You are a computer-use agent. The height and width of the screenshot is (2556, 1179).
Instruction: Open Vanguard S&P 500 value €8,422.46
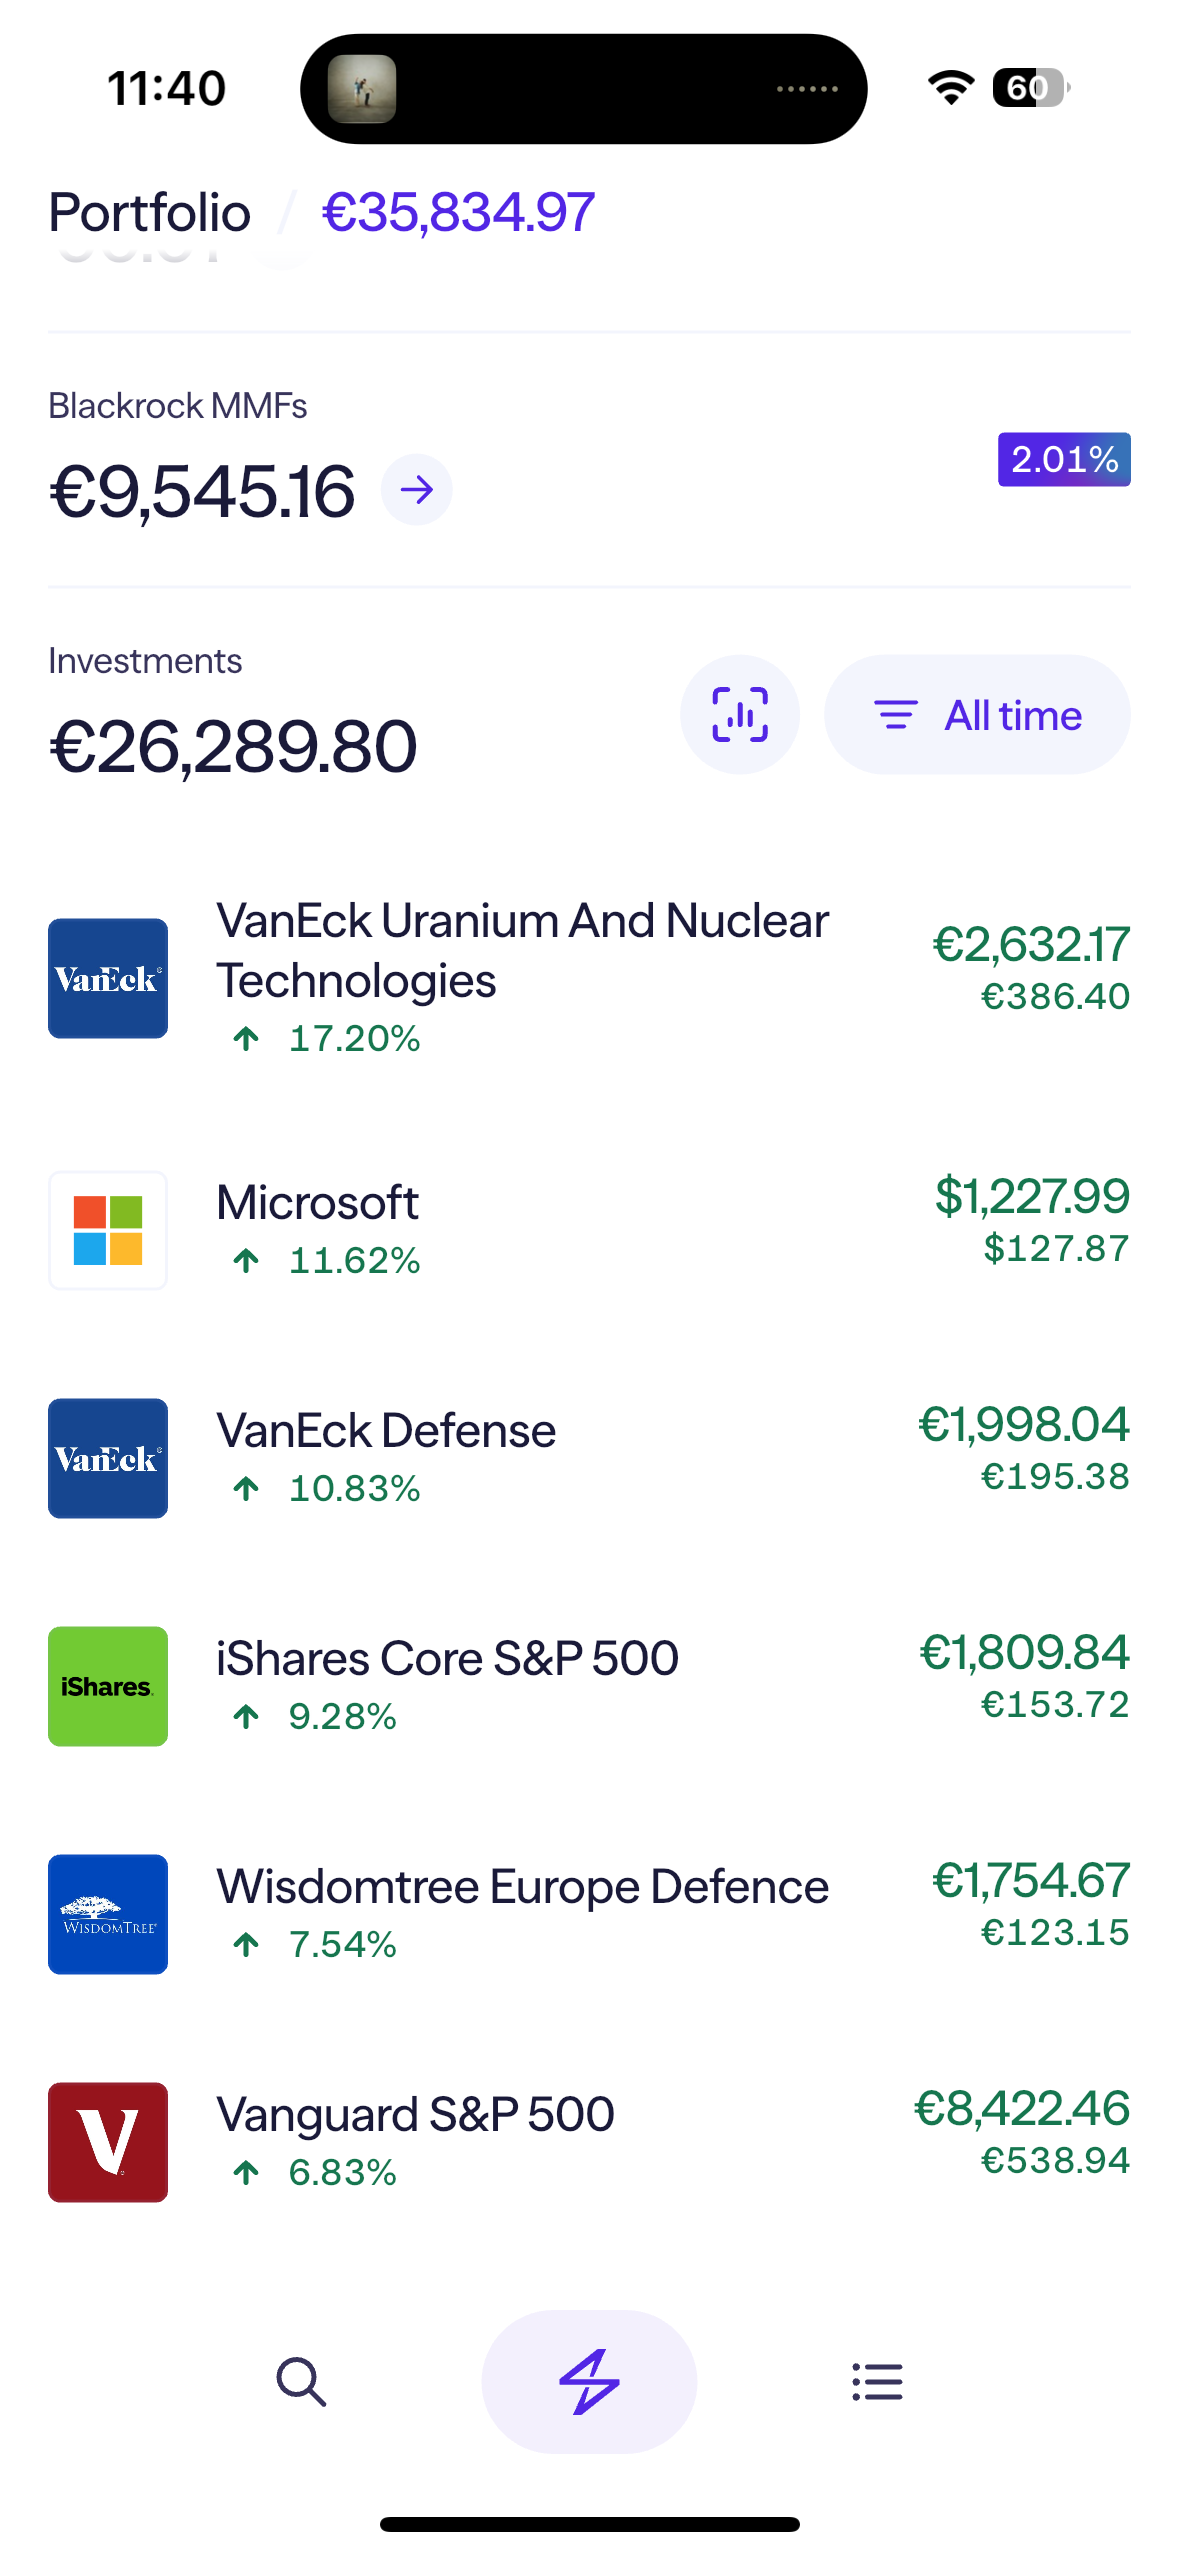(1021, 2109)
